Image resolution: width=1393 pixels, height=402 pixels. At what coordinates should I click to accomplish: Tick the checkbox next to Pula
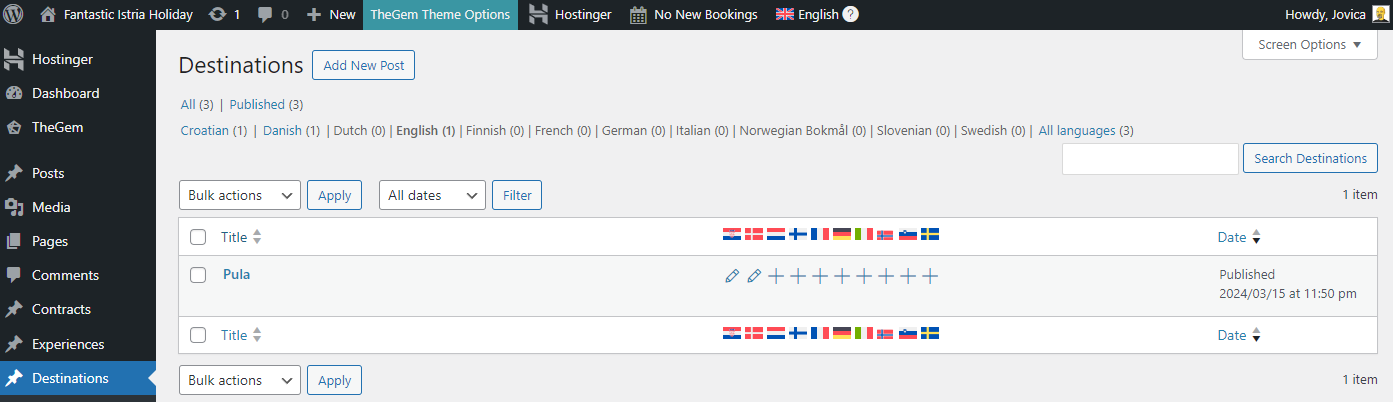(x=198, y=274)
